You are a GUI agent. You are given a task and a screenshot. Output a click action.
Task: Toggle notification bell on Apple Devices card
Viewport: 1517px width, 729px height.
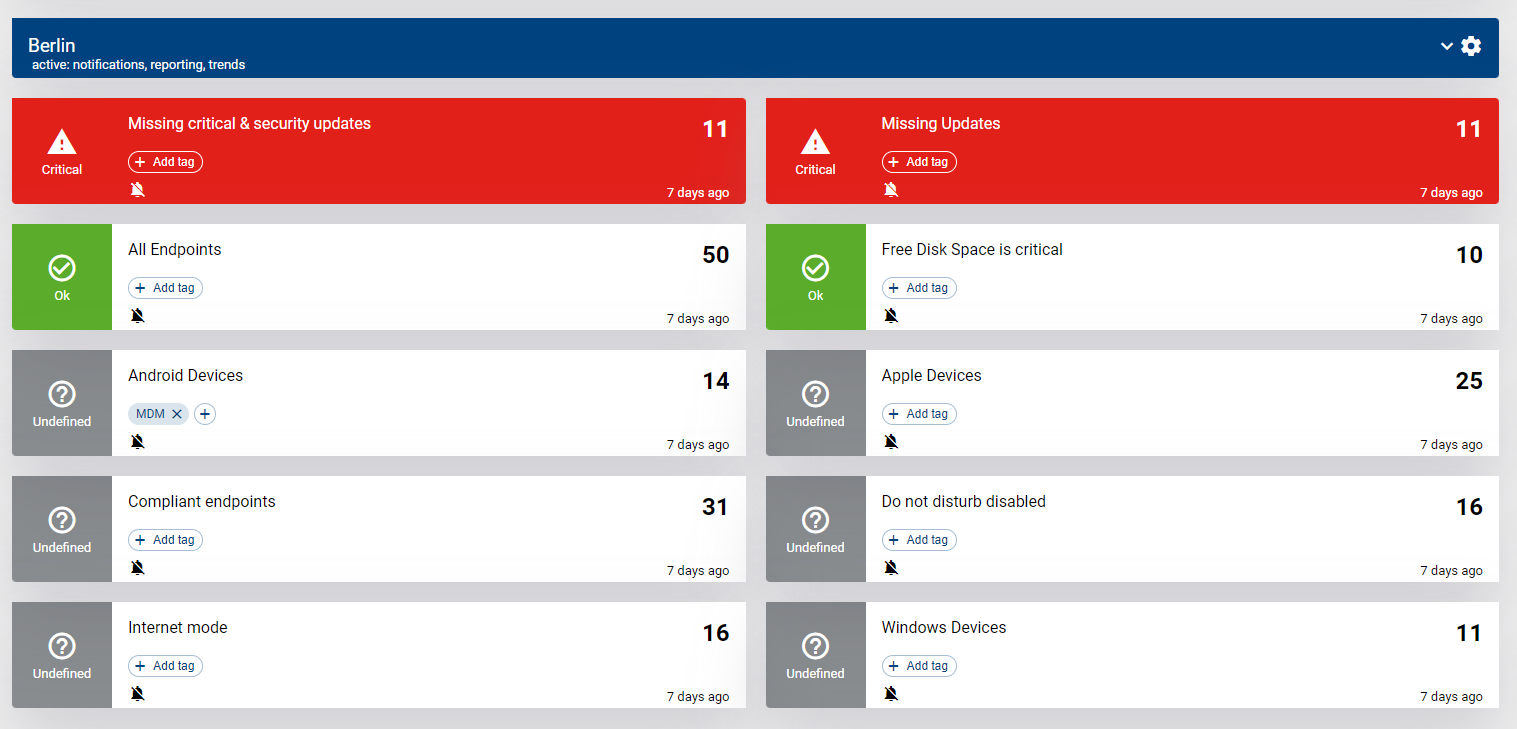(891, 442)
